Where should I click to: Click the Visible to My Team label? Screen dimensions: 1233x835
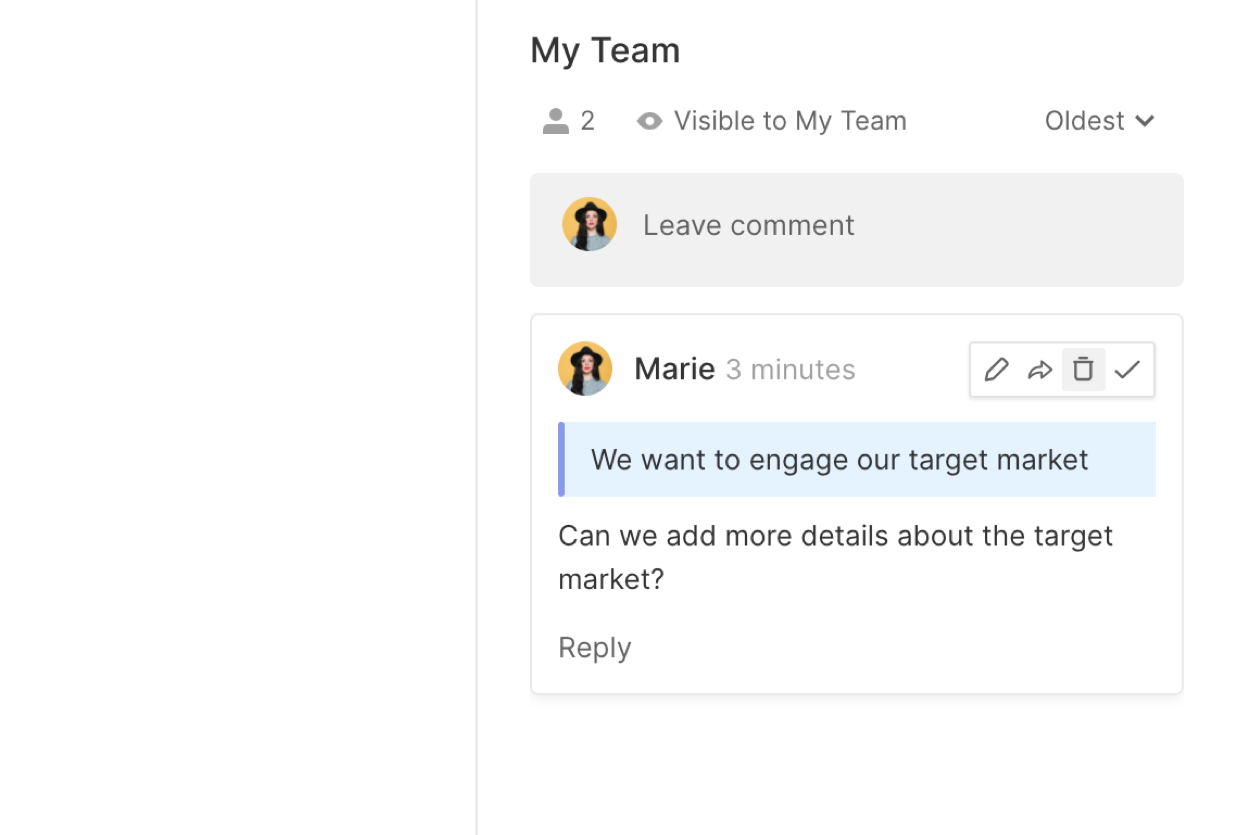point(790,121)
